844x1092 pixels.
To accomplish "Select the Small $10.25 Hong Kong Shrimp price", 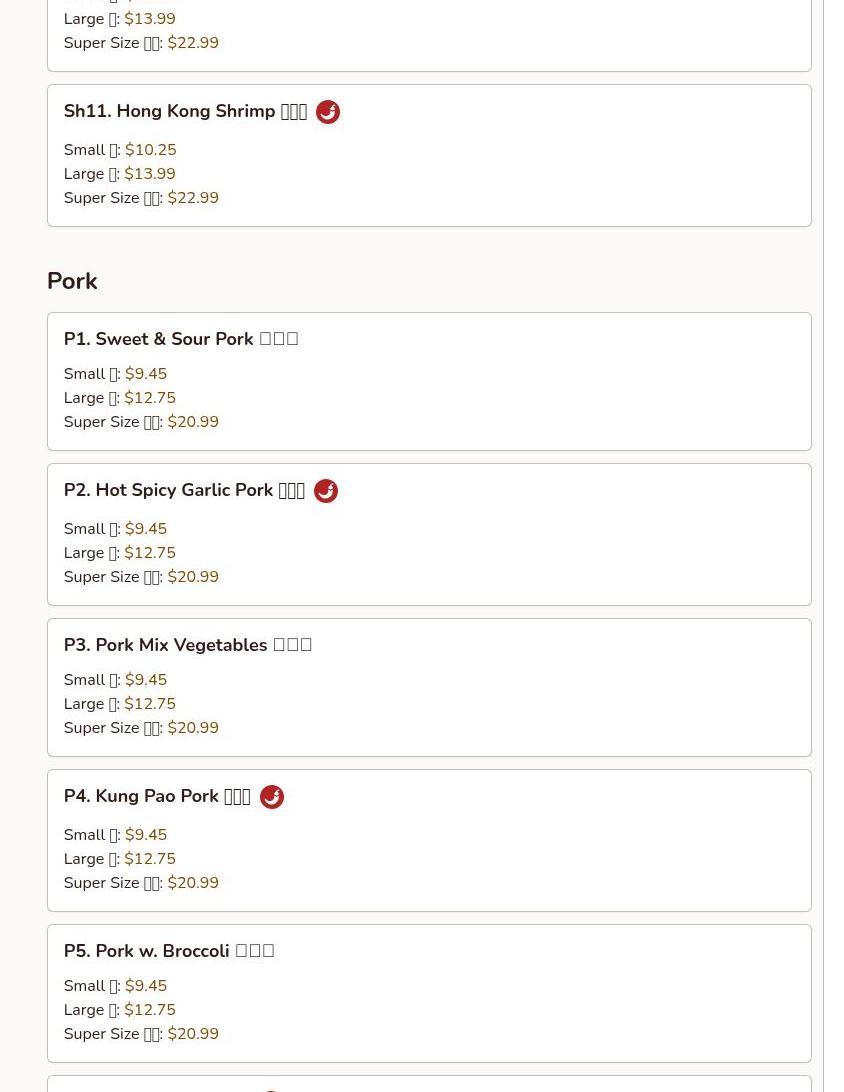I will click(x=150, y=150).
